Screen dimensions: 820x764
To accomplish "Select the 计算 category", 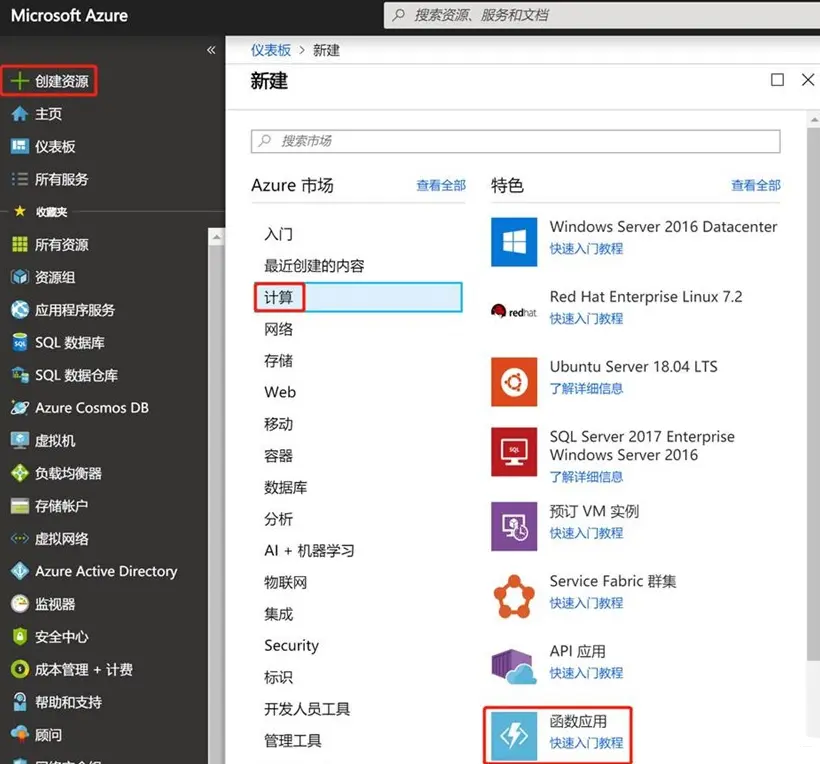I will (358, 297).
